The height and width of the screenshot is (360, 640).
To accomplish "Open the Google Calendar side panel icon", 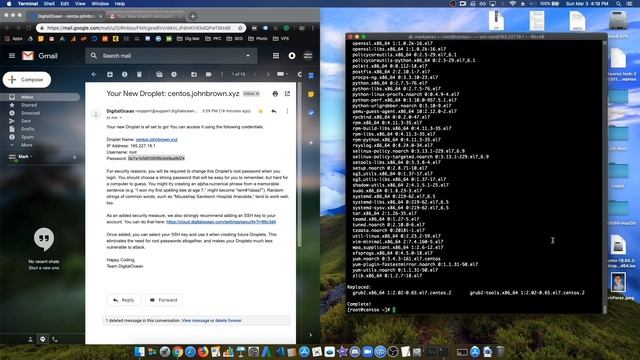I will pyautogui.click(x=311, y=76).
